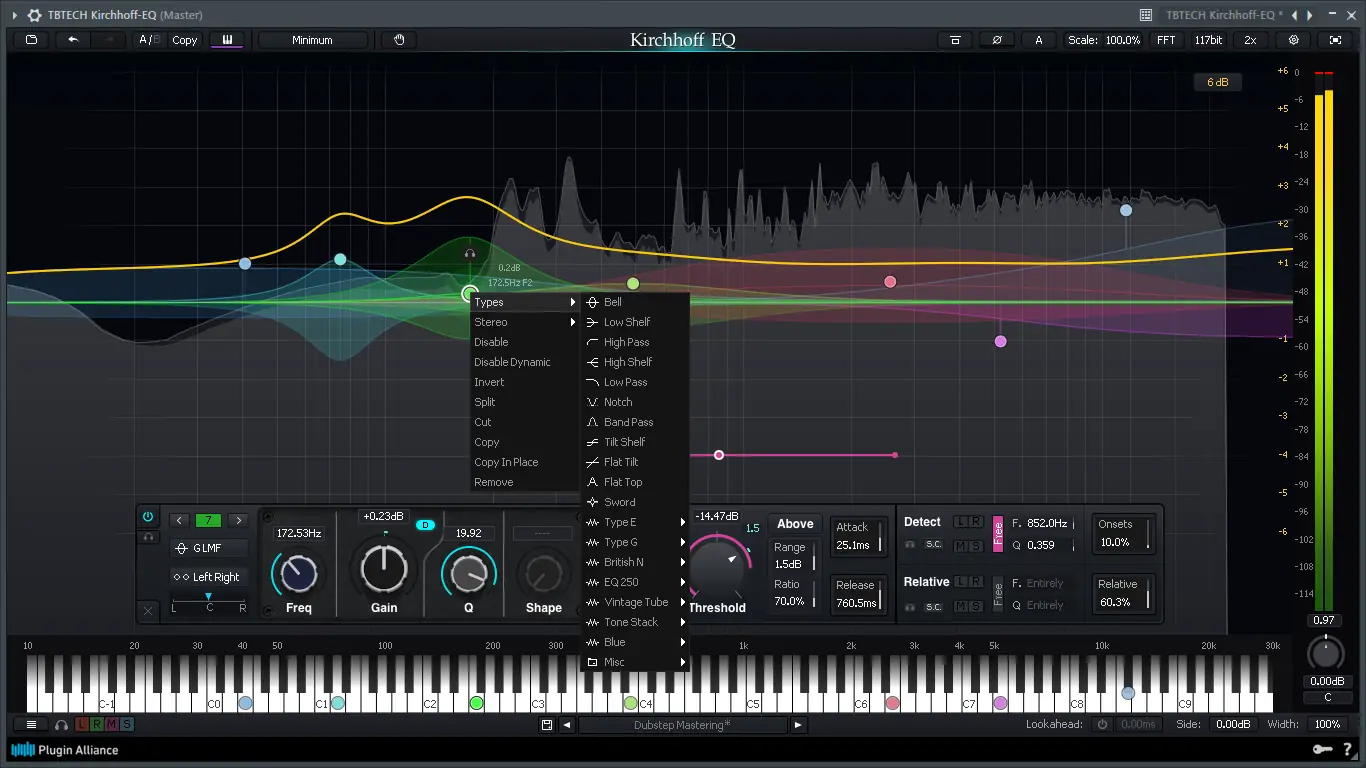Switch to fullscreen with the expand icon
The width and height of the screenshot is (1366, 768).
pos(1335,40)
